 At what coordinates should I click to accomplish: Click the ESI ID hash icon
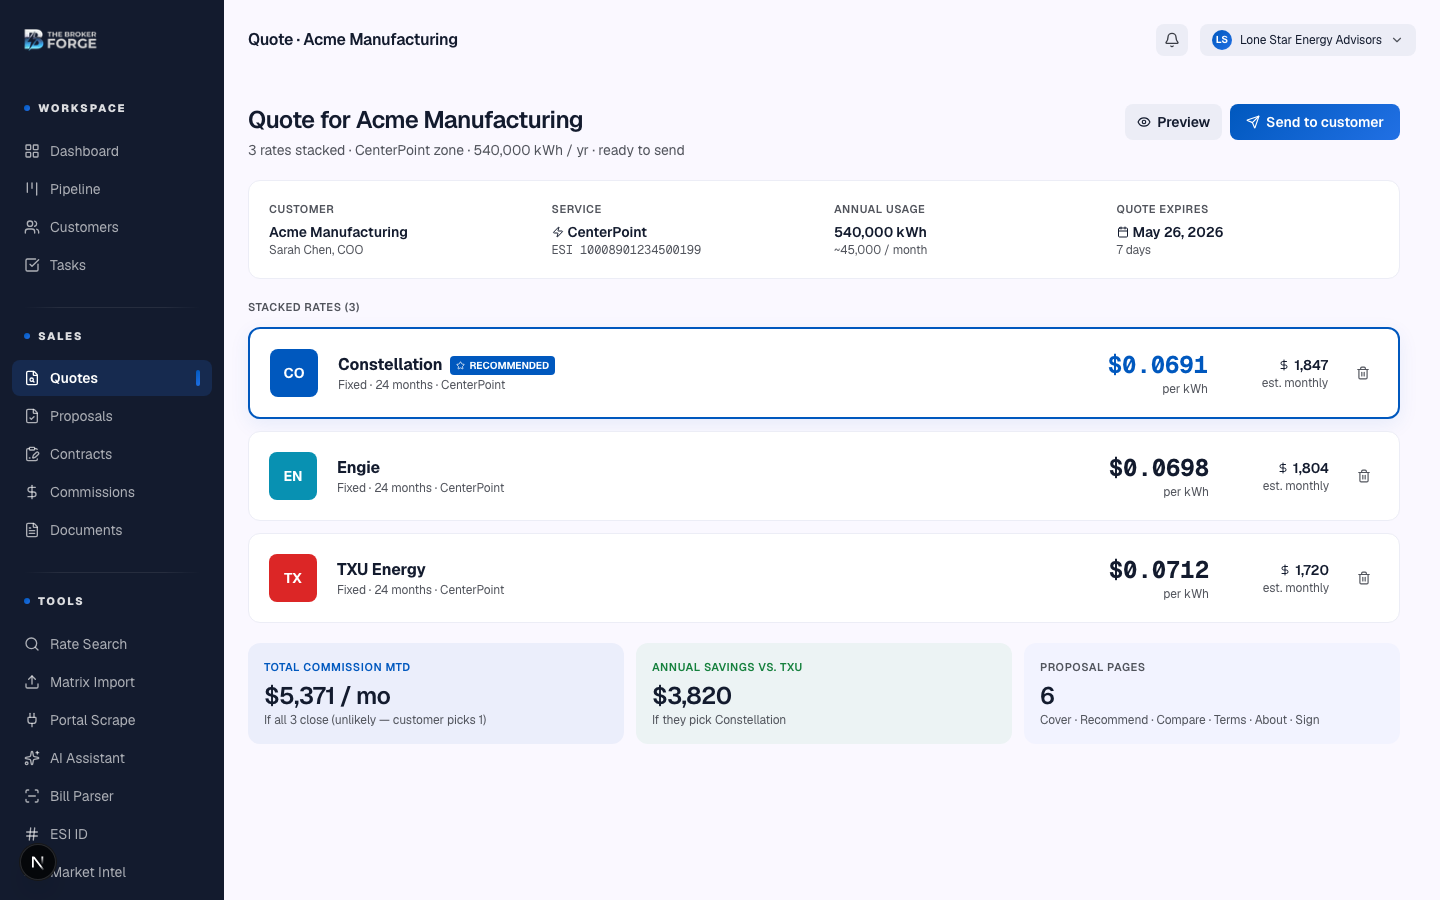32,834
